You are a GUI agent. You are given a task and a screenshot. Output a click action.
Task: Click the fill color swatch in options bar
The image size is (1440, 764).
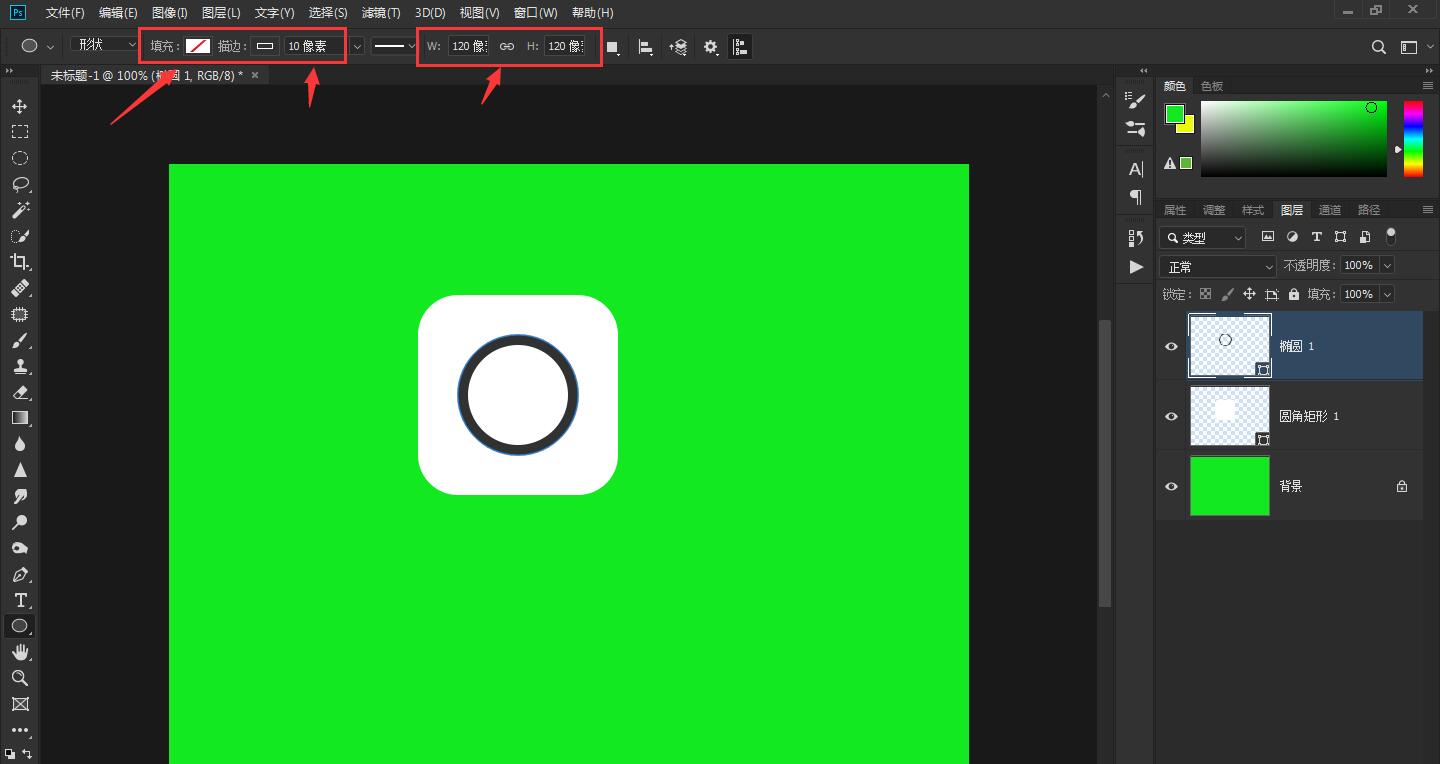click(x=198, y=46)
